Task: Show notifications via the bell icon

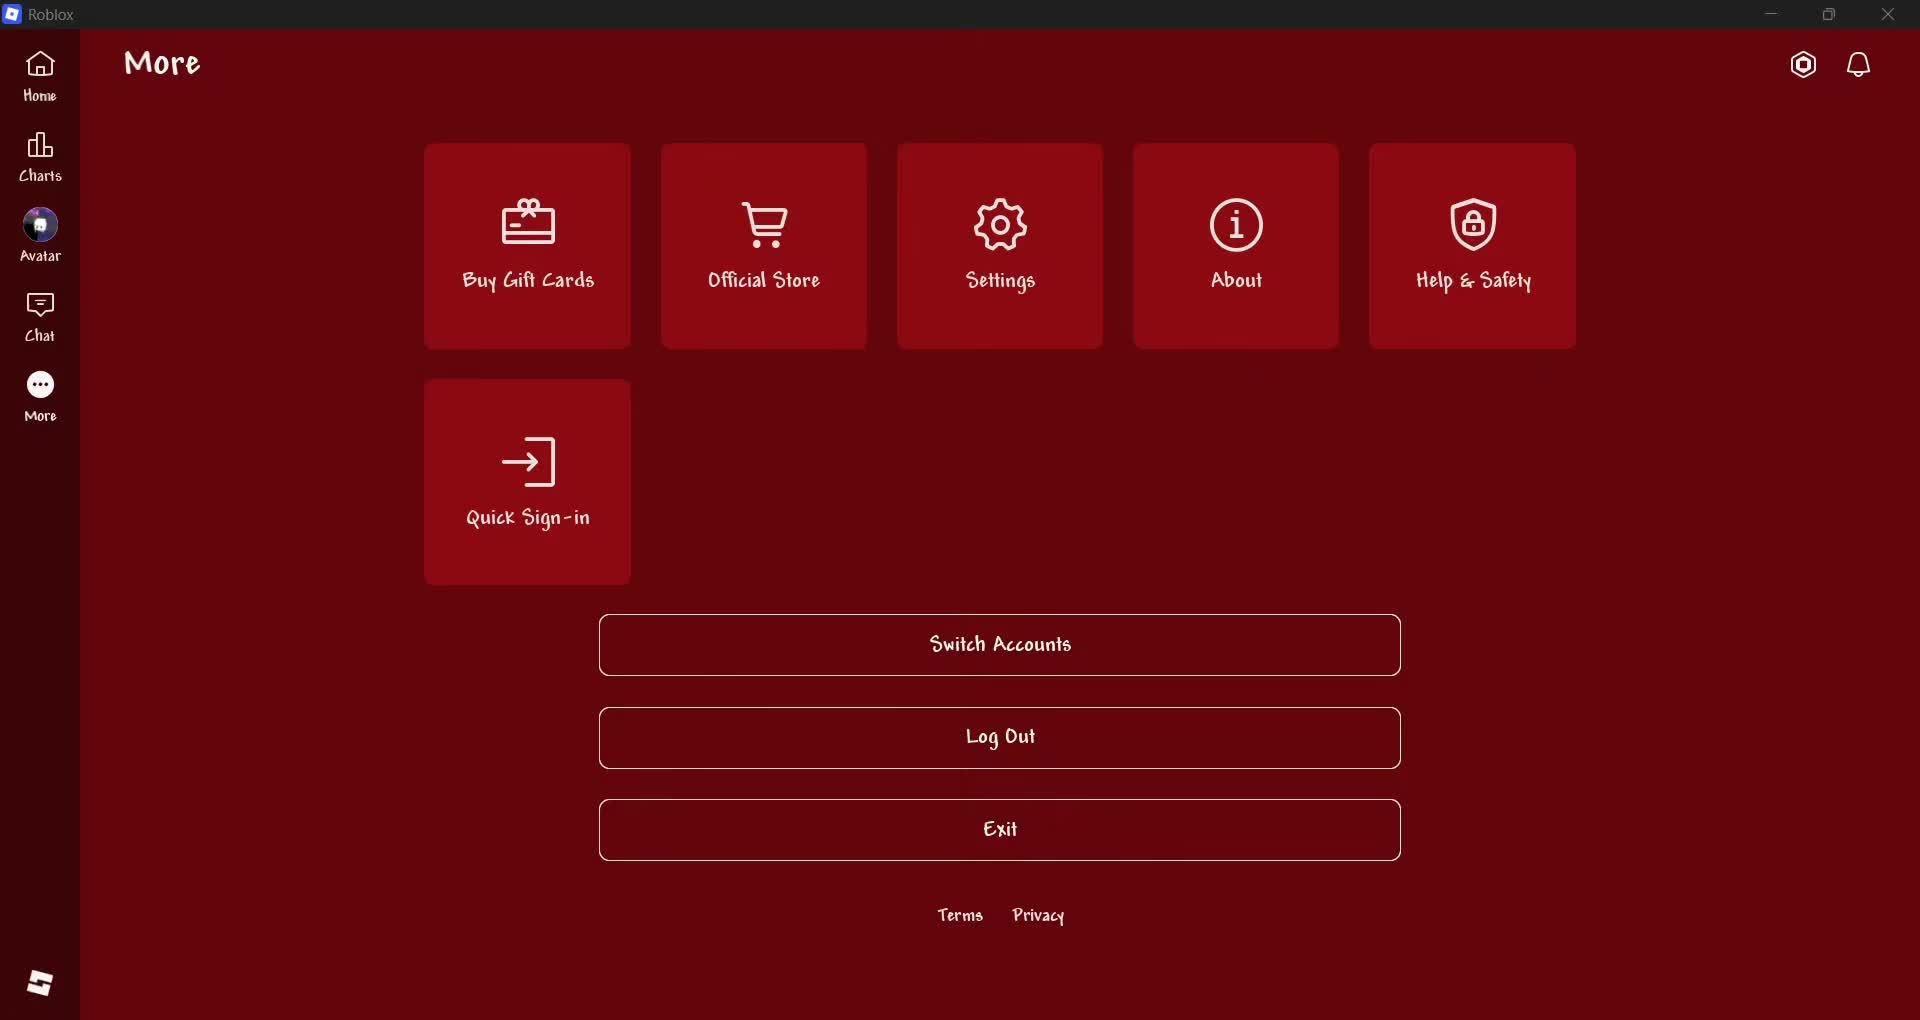Action: pos(1859,65)
